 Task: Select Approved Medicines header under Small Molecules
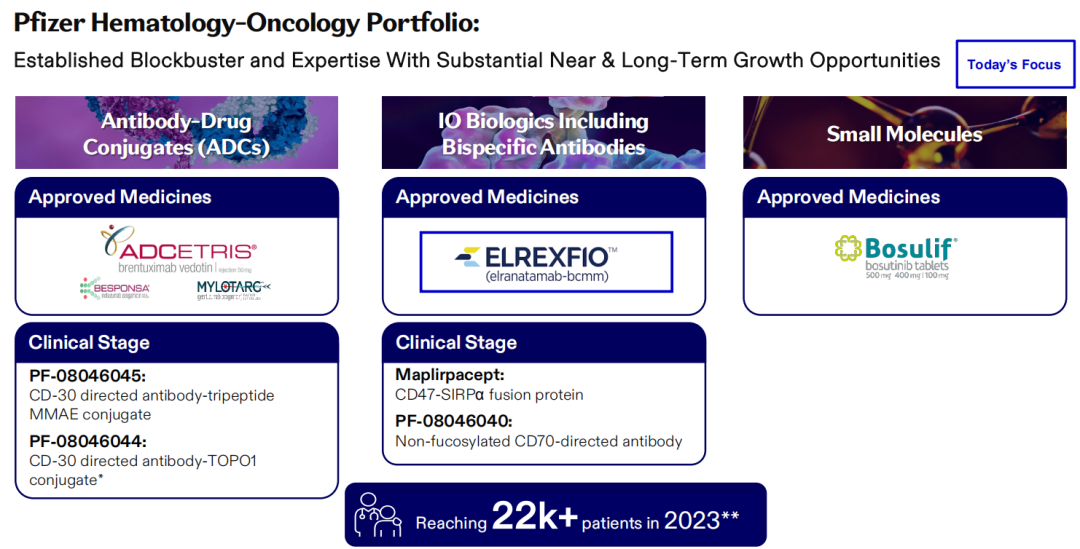pyautogui.click(x=848, y=197)
